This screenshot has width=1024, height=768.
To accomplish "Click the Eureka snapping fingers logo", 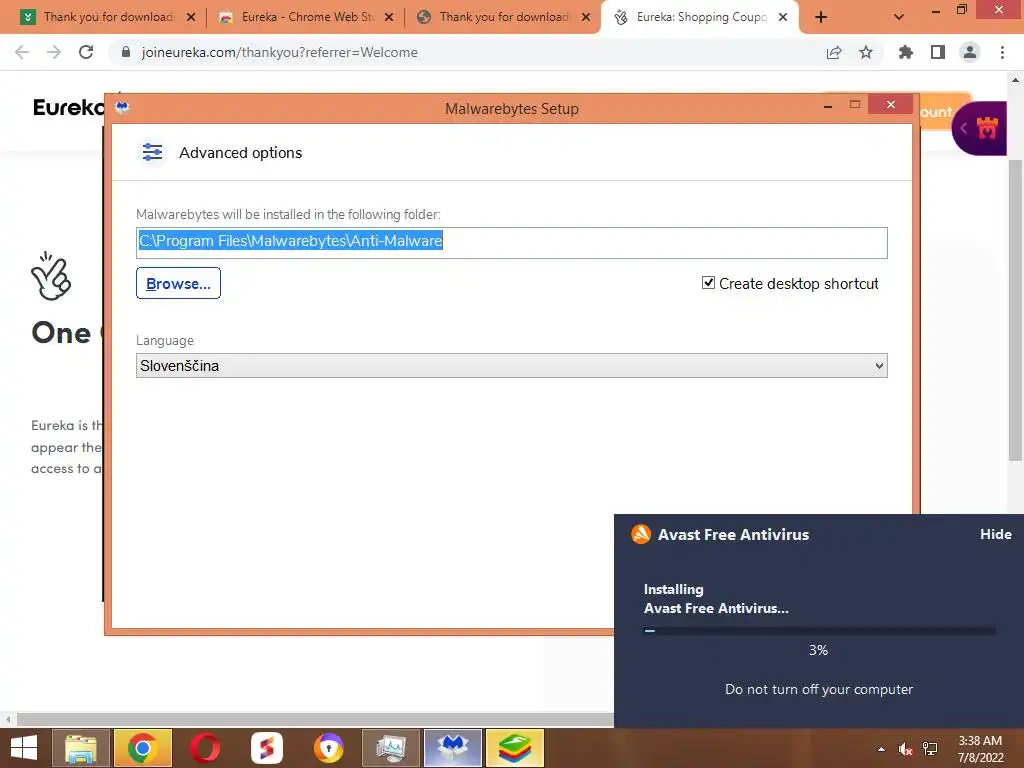I will pyautogui.click(x=51, y=276).
